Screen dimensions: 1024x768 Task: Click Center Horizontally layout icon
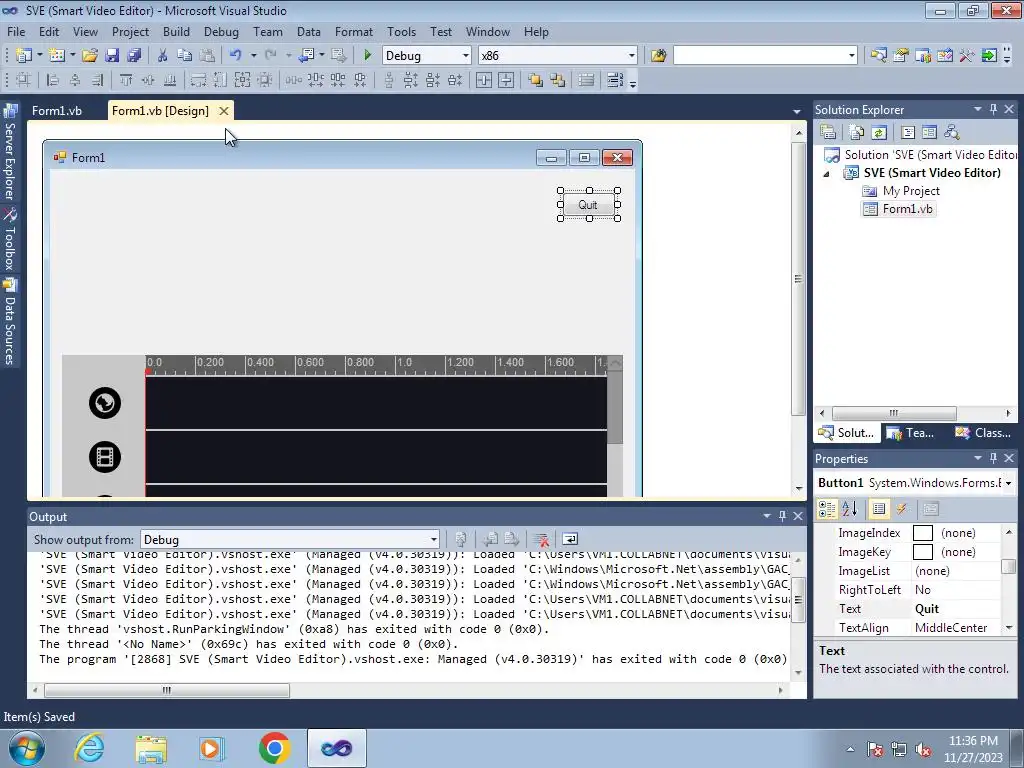484,80
